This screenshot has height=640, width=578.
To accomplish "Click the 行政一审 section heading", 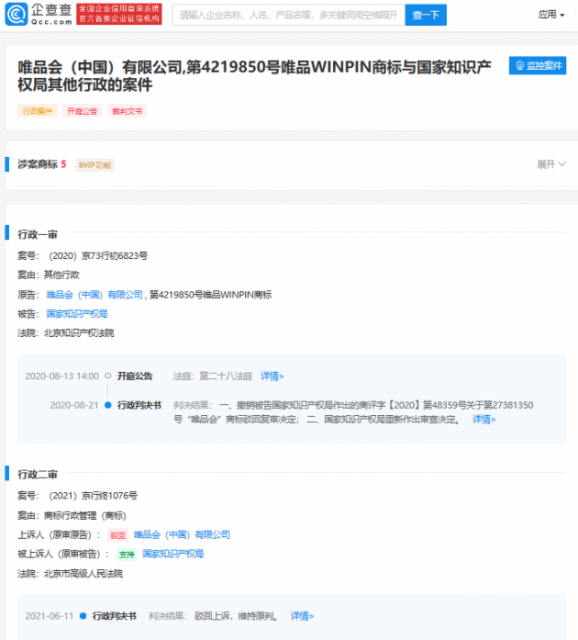I will pos(37,235).
